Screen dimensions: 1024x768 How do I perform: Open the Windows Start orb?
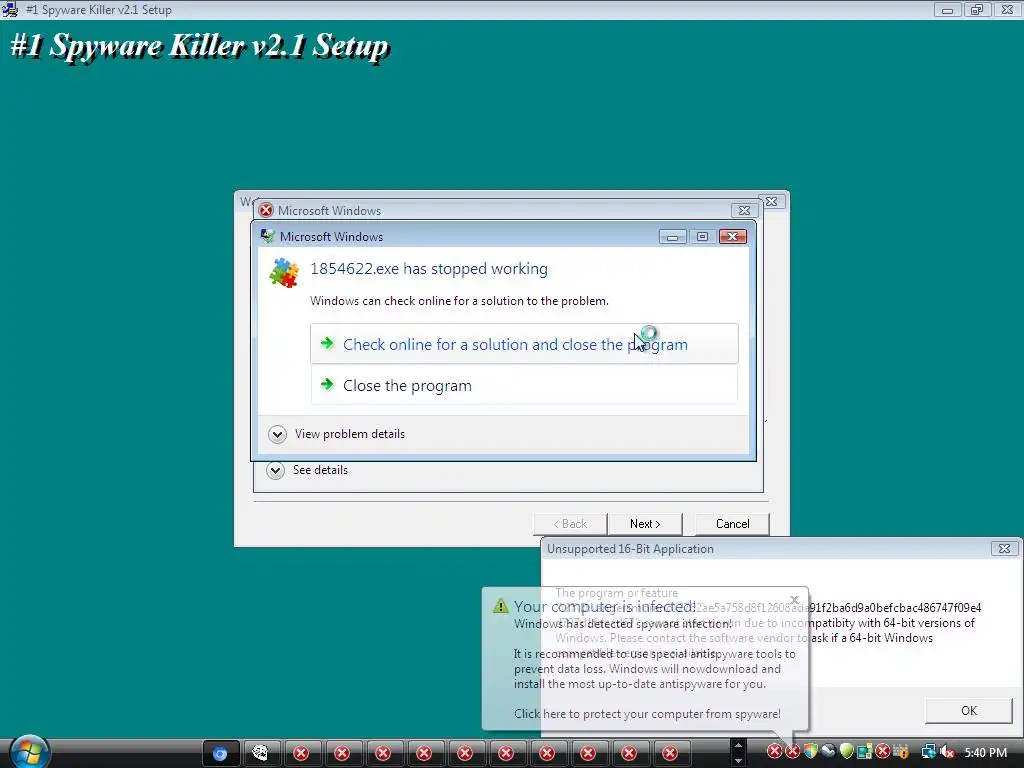[28, 751]
